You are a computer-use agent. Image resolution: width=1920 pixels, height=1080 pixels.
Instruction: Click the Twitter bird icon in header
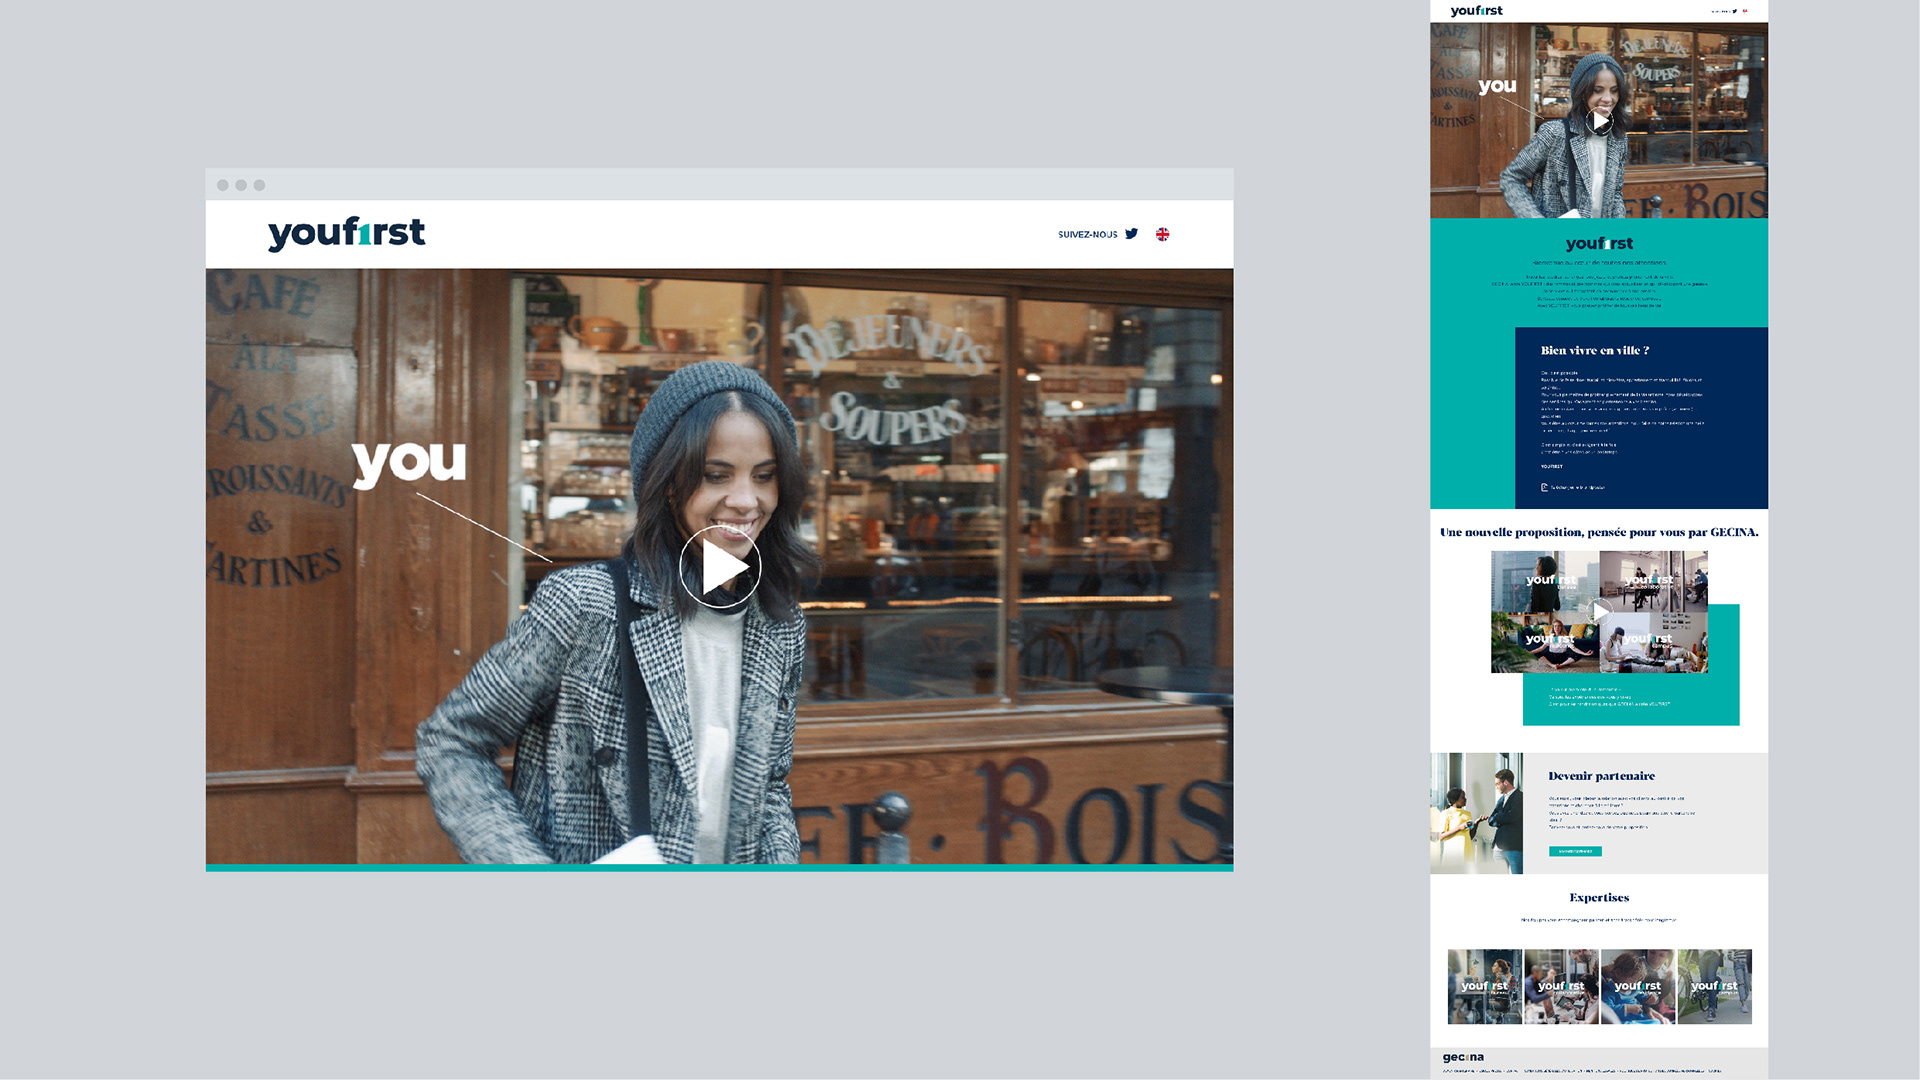click(1131, 234)
